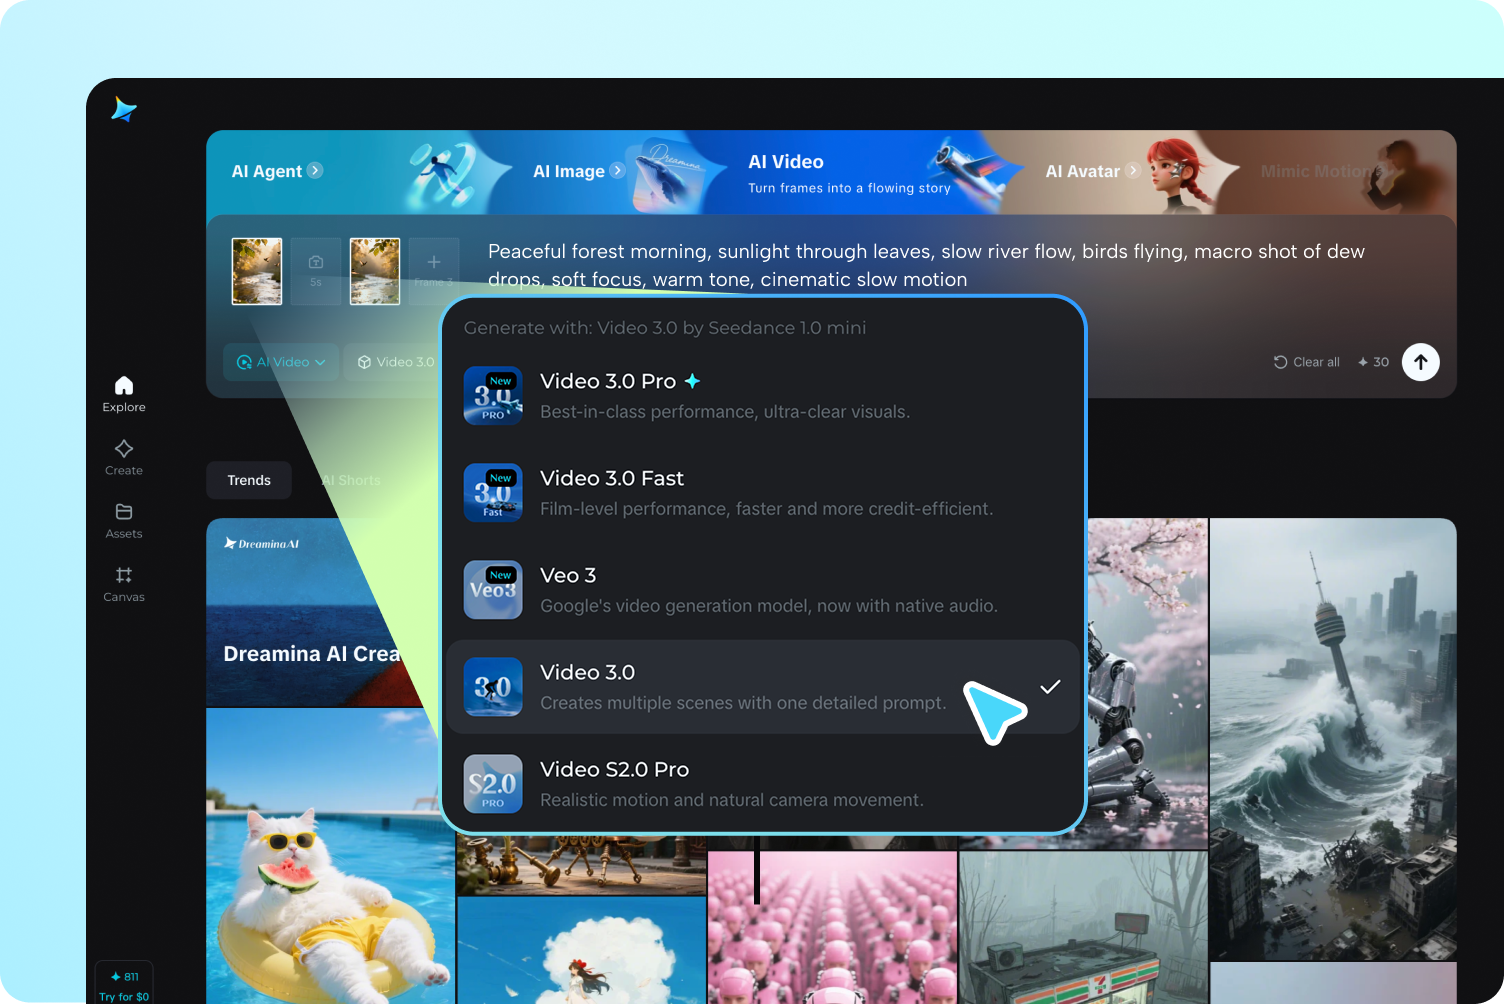Go to Assets in sidebar

pyautogui.click(x=124, y=520)
